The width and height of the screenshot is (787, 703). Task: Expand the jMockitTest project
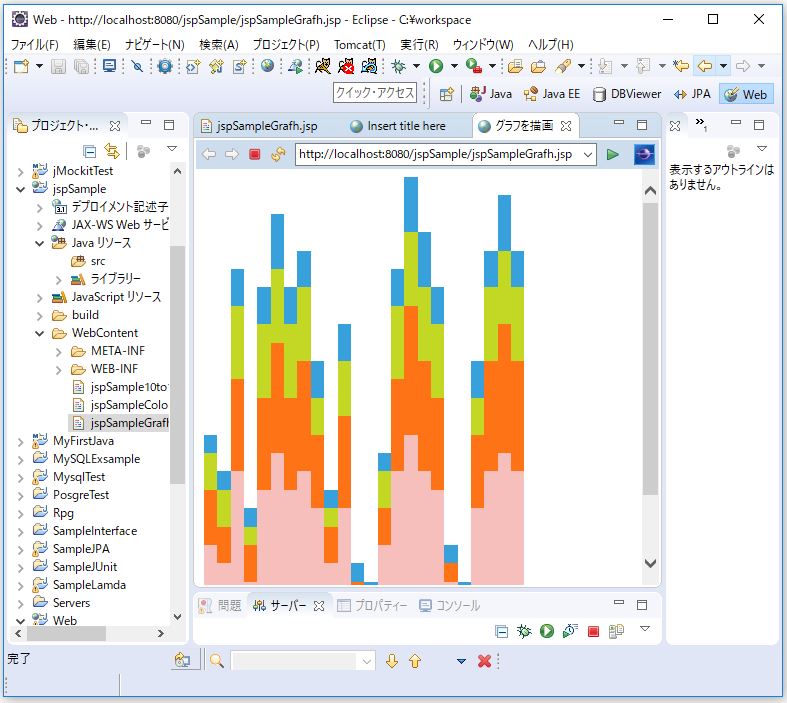(21, 172)
